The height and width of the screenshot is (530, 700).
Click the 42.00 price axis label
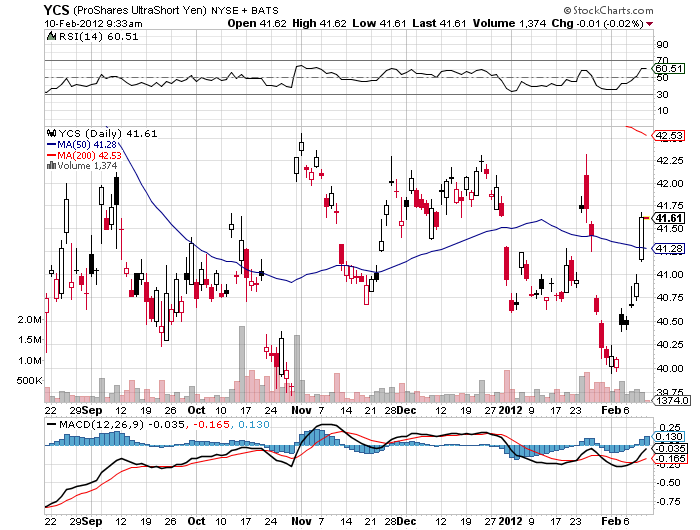tap(670, 184)
